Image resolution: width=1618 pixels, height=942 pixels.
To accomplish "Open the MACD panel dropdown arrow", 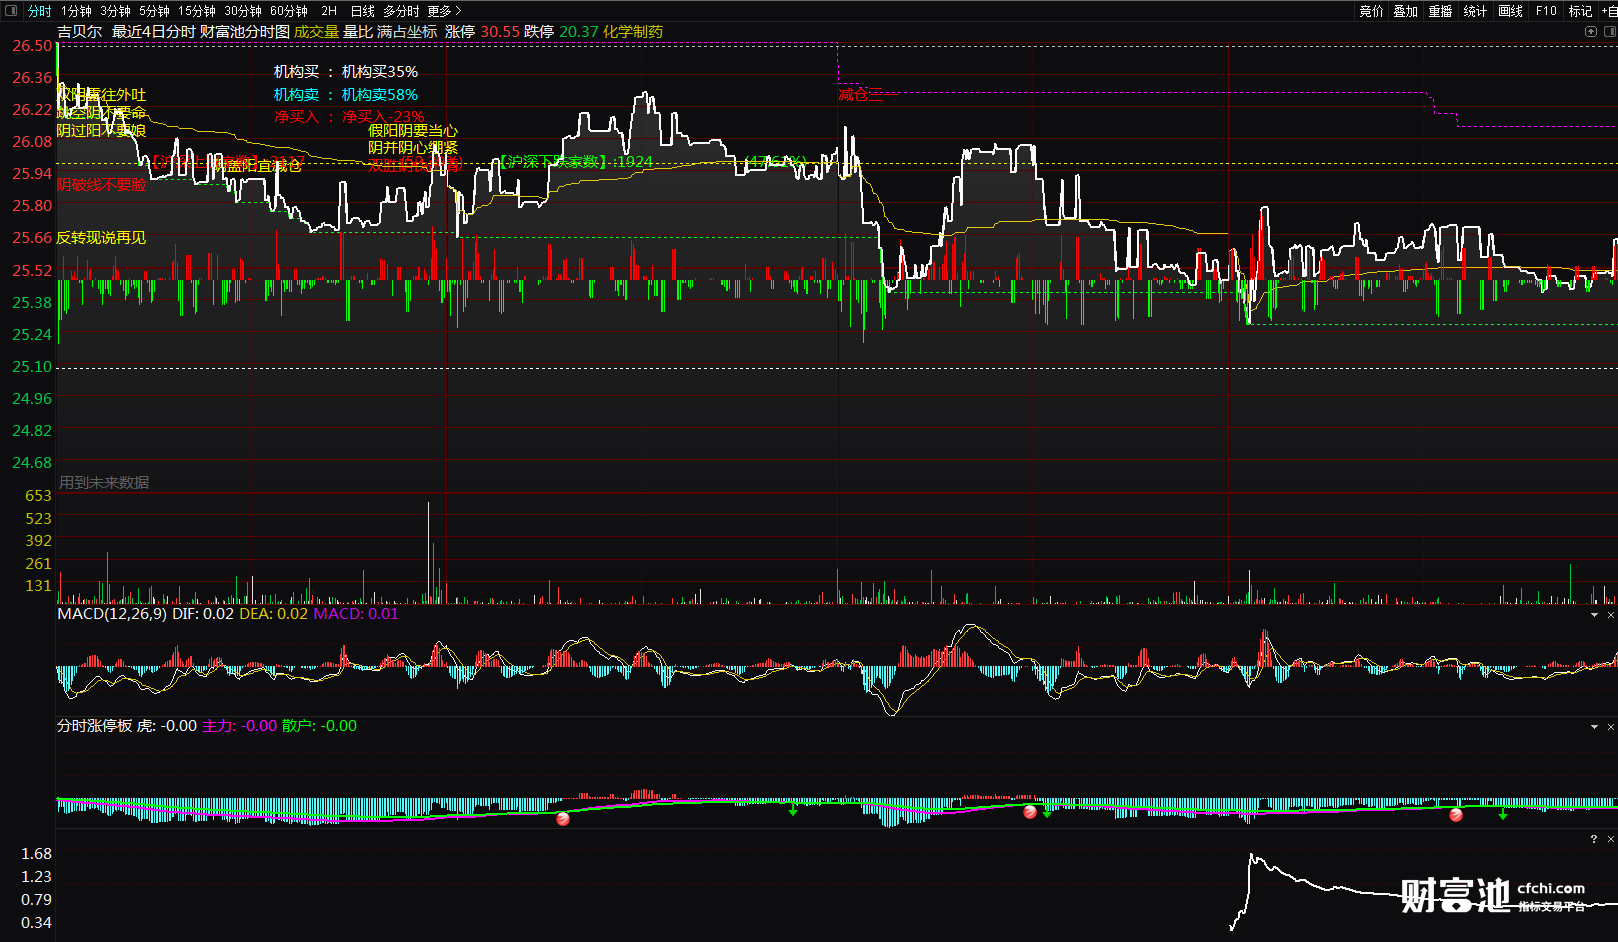I will pyautogui.click(x=1594, y=615).
